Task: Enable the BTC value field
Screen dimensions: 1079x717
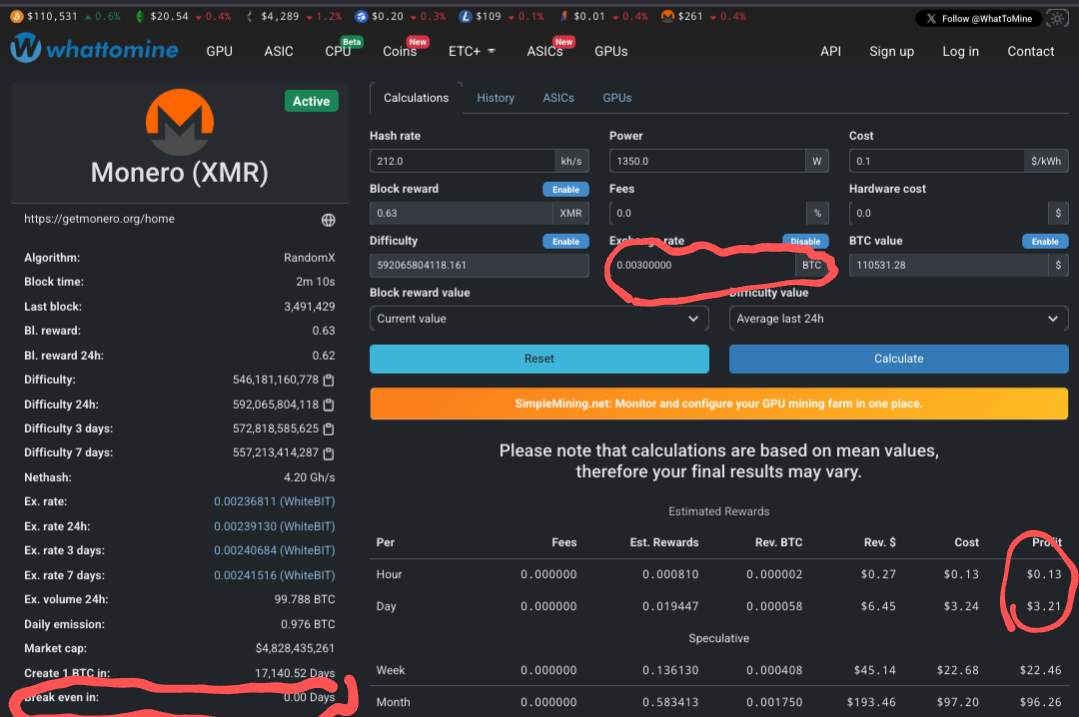Action: pyautogui.click(x=1045, y=242)
